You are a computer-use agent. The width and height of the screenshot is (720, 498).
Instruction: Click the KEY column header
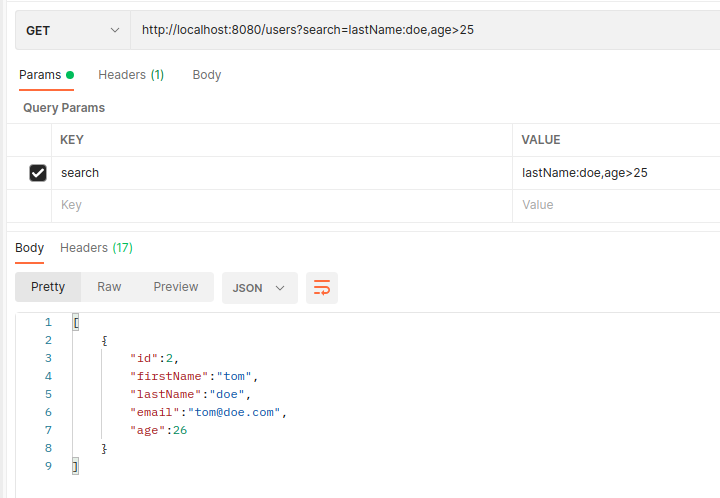point(280,140)
